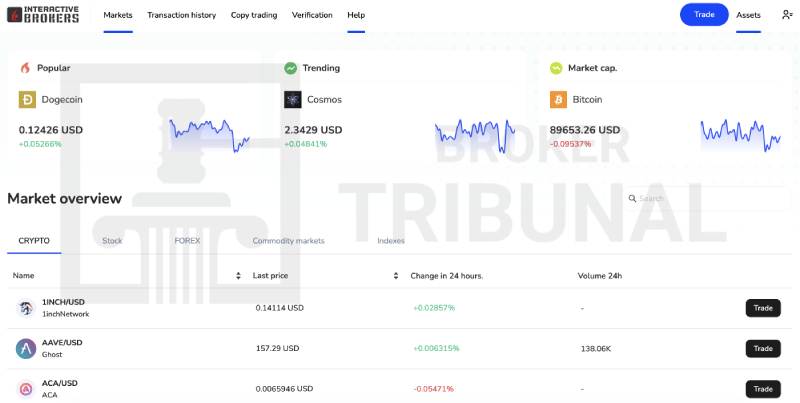
Task: Click the blue Trade button in header
Action: (704, 15)
